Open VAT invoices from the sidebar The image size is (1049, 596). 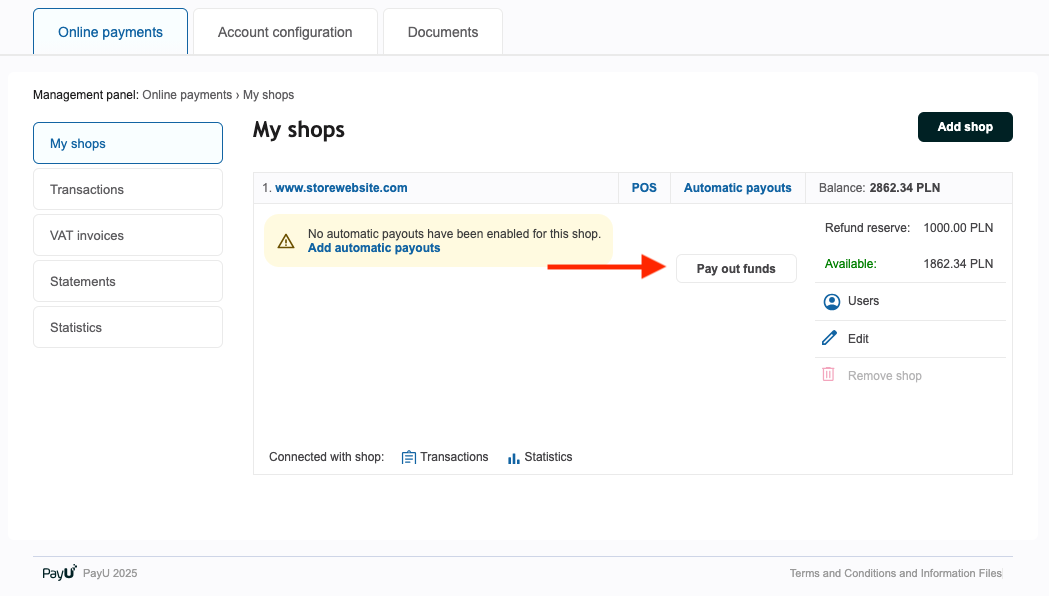click(x=127, y=235)
